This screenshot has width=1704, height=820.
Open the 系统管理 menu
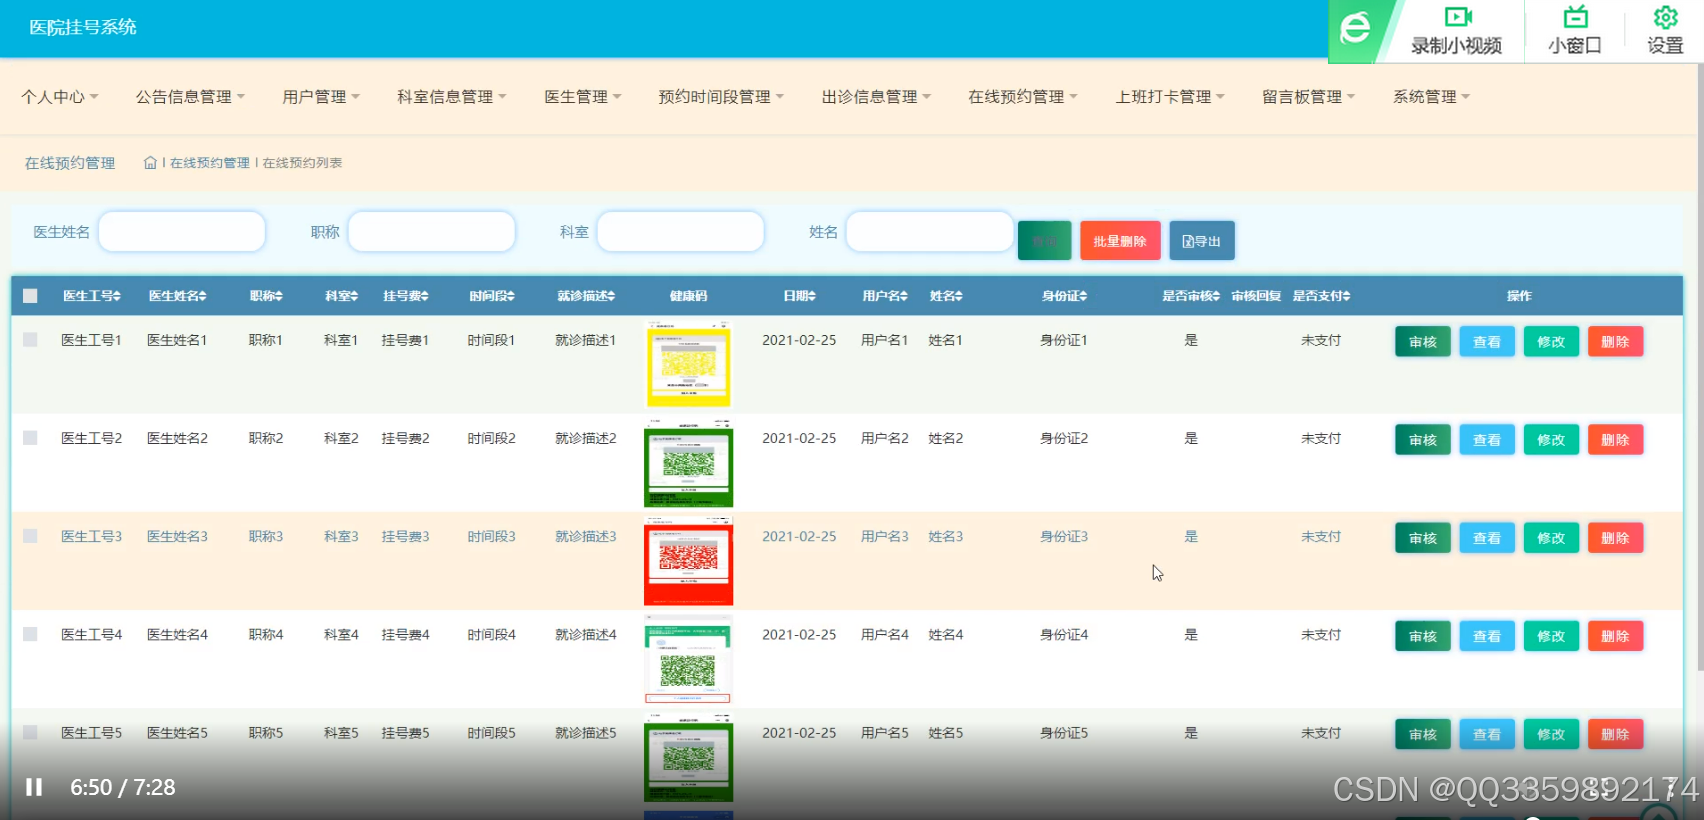(x=1431, y=97)
